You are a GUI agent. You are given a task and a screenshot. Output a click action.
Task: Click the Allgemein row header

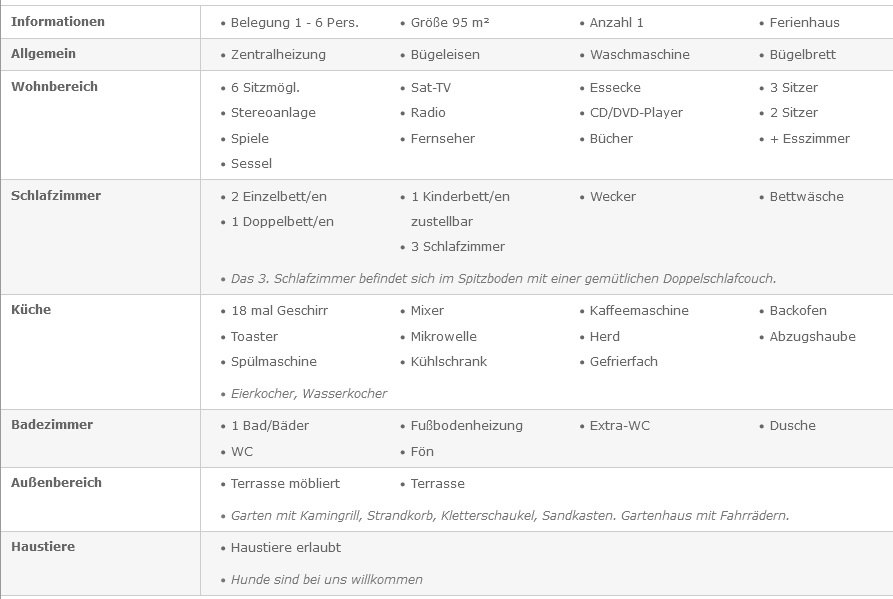[43, 54]
